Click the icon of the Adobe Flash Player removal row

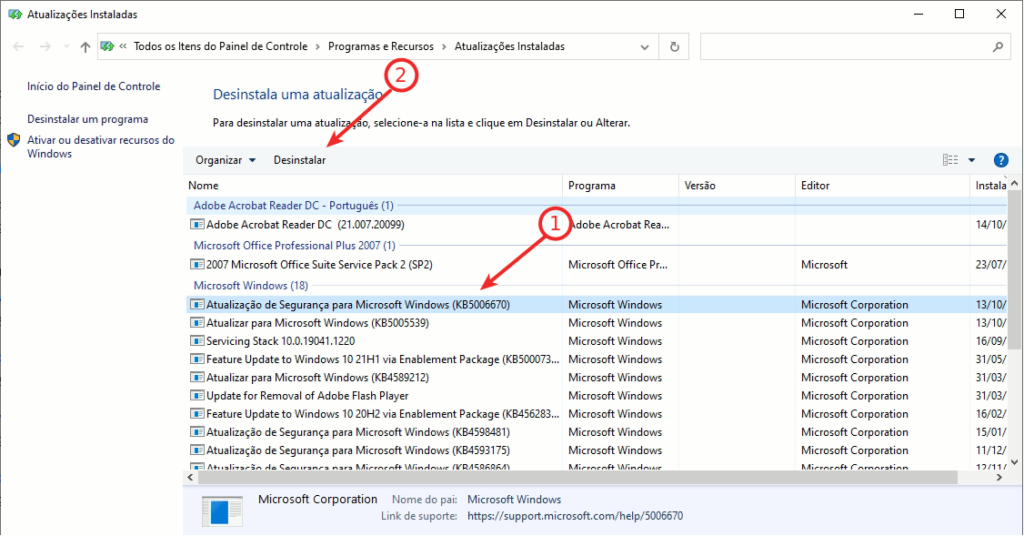pos(197,396)
